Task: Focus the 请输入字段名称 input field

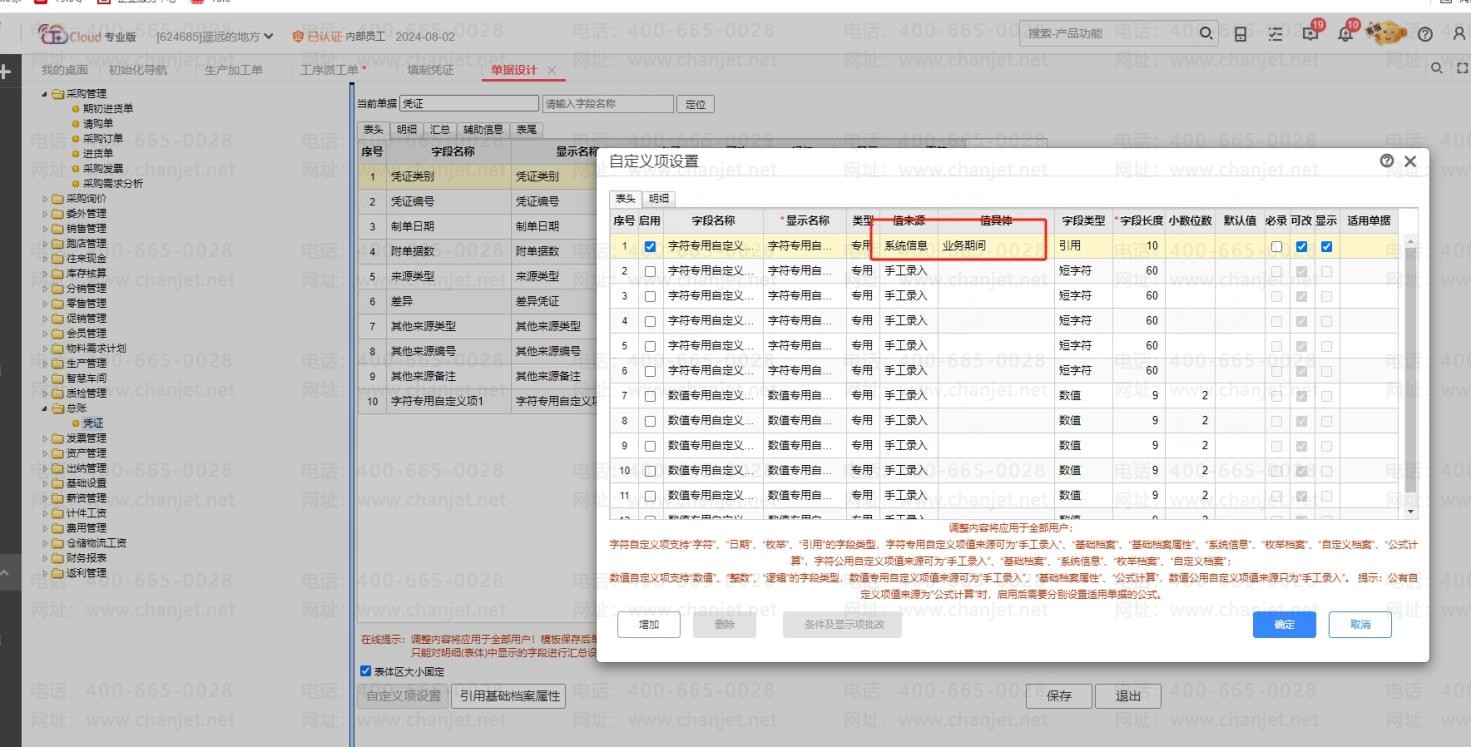Action: pyautogui.click(x=606, y=104)
